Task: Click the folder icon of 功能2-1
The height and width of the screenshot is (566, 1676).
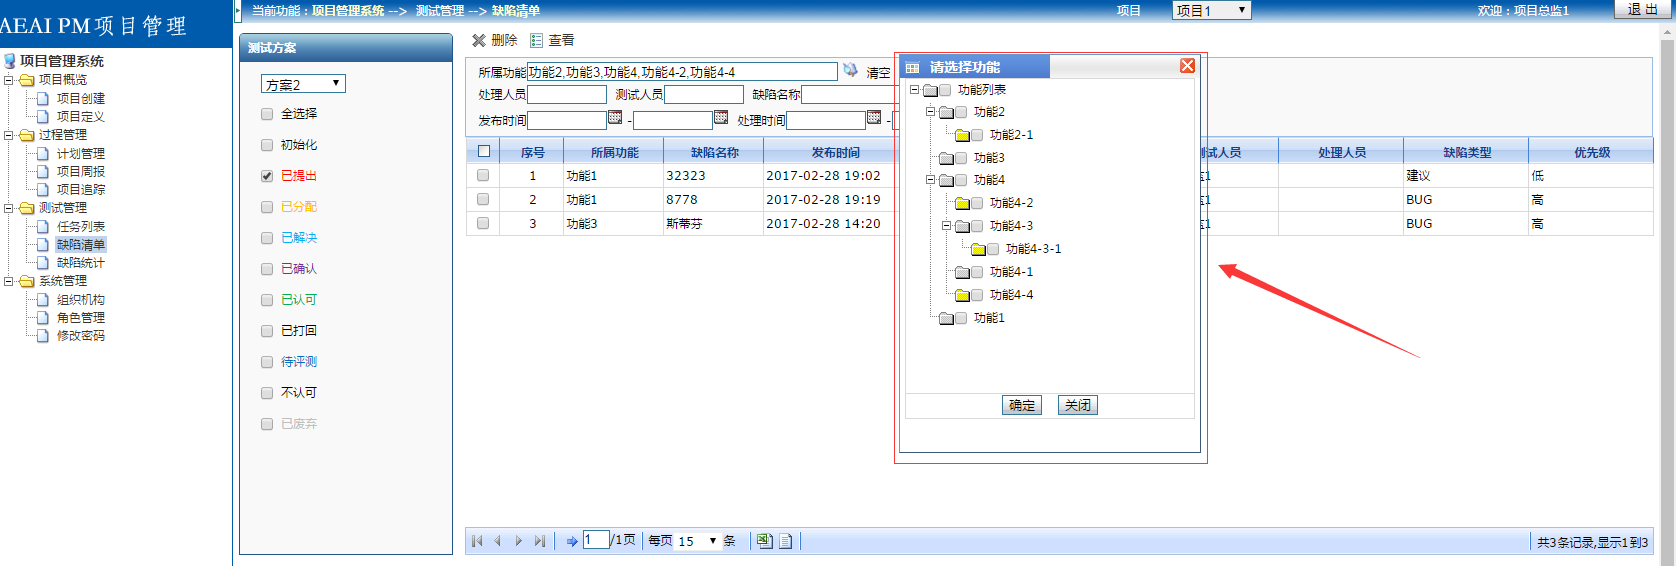Action: [962, 135]
